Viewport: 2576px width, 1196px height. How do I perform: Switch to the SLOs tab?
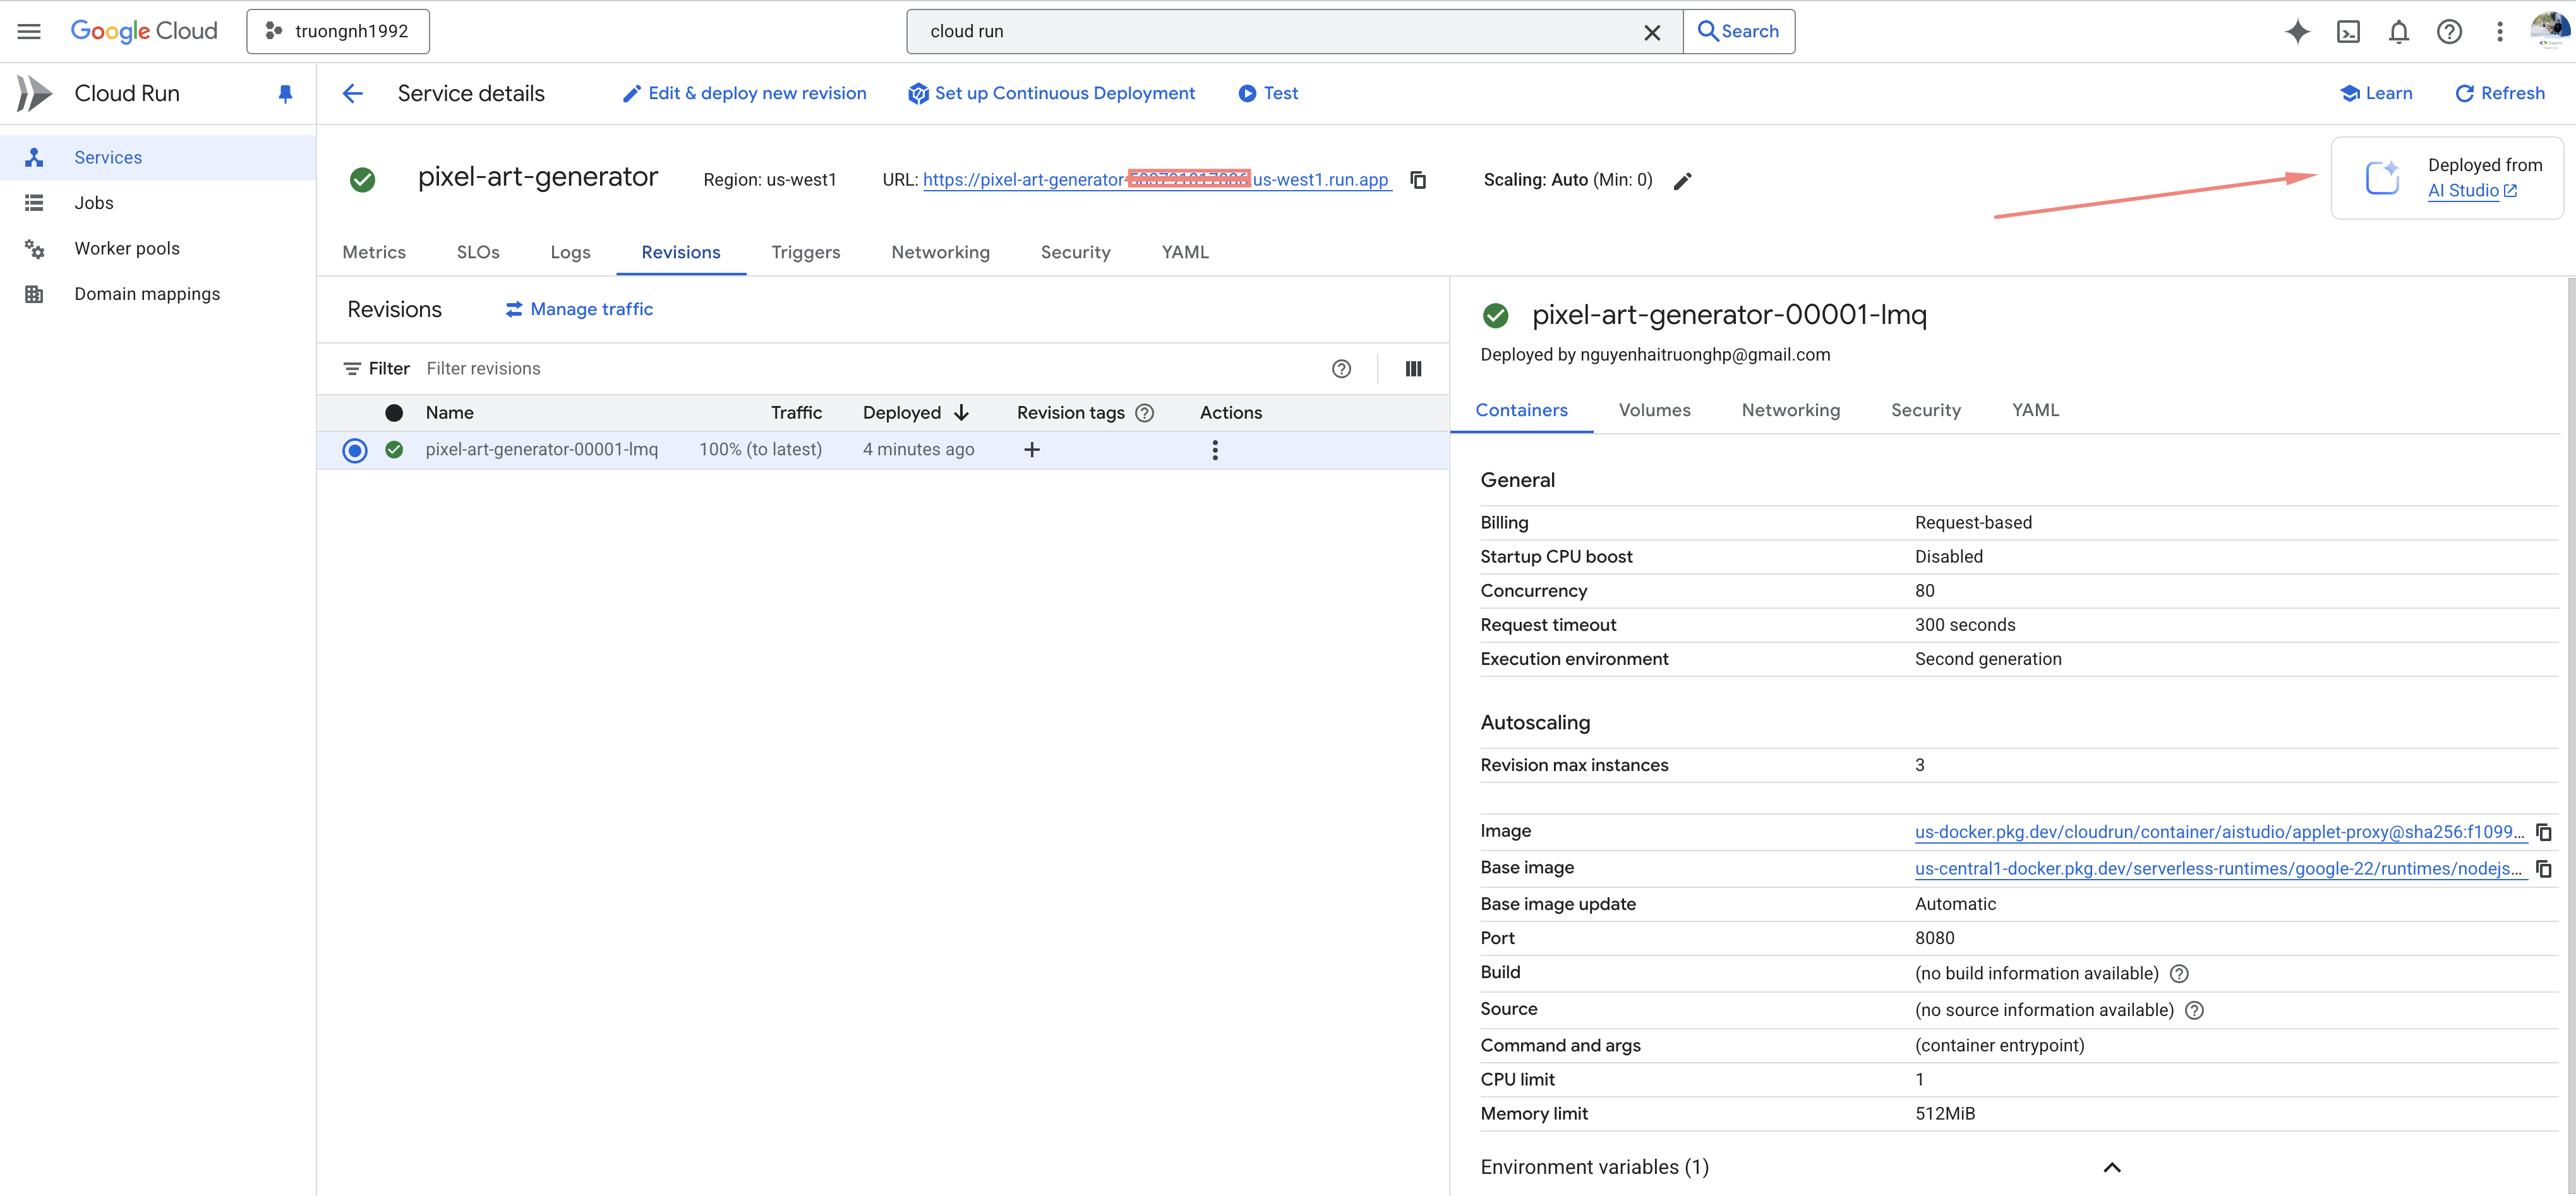point(478,252)
